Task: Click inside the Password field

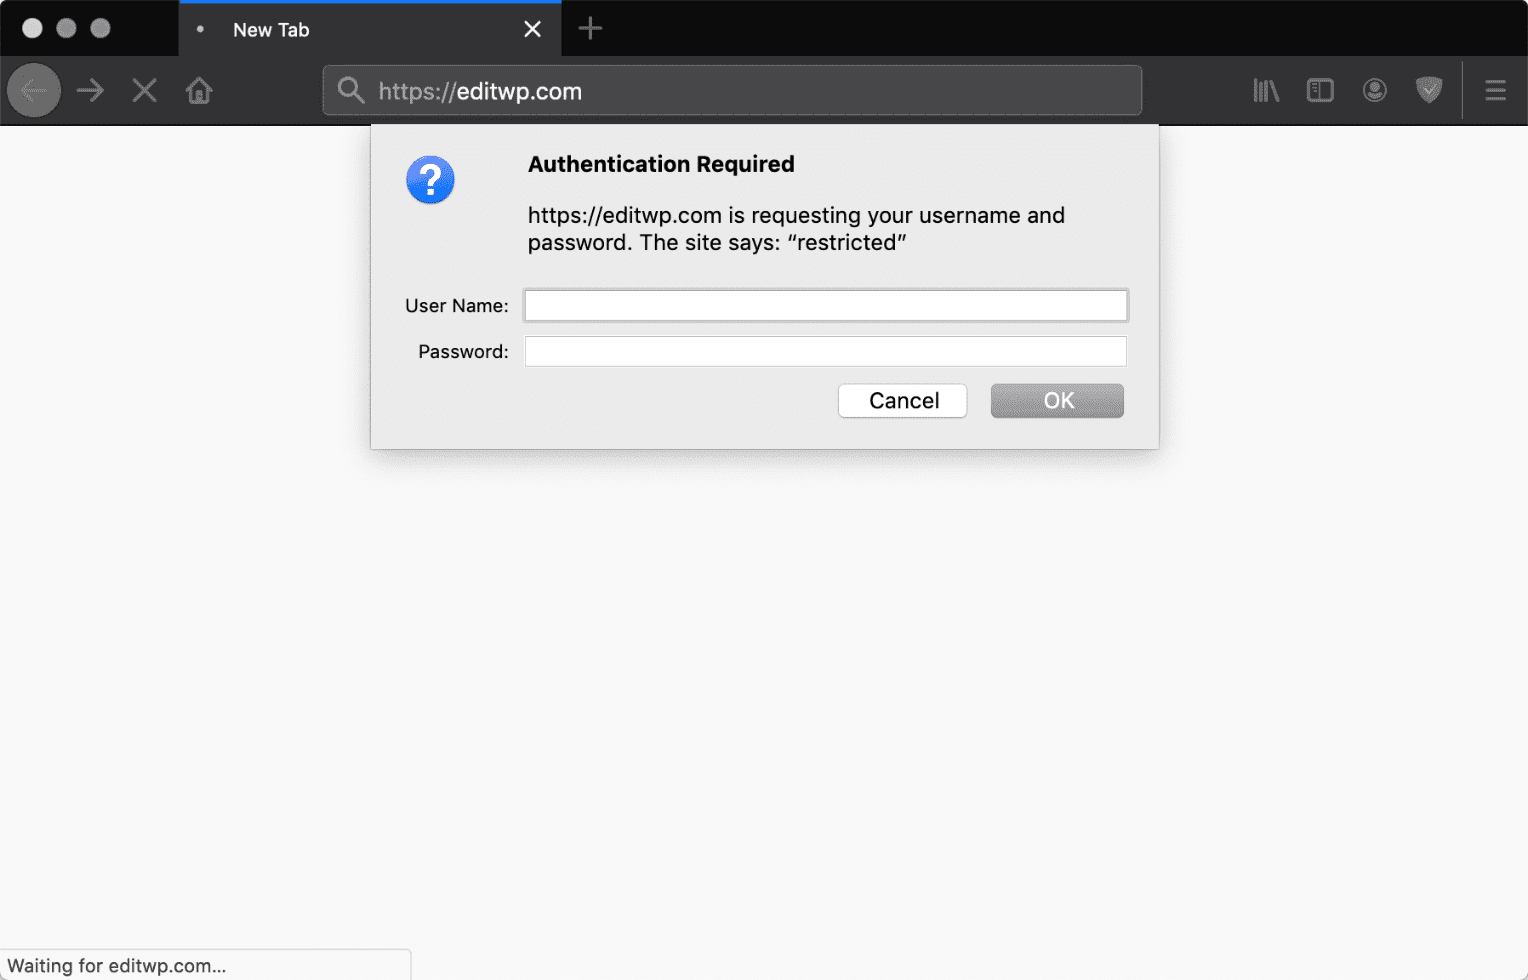Action: (825, 351)
